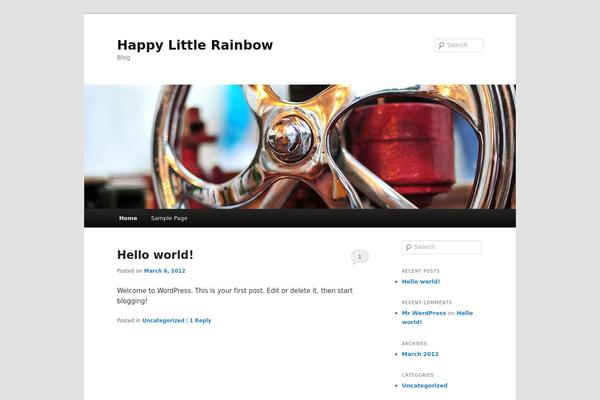Open the March 6, 2012 post date link

click(165, 271)
